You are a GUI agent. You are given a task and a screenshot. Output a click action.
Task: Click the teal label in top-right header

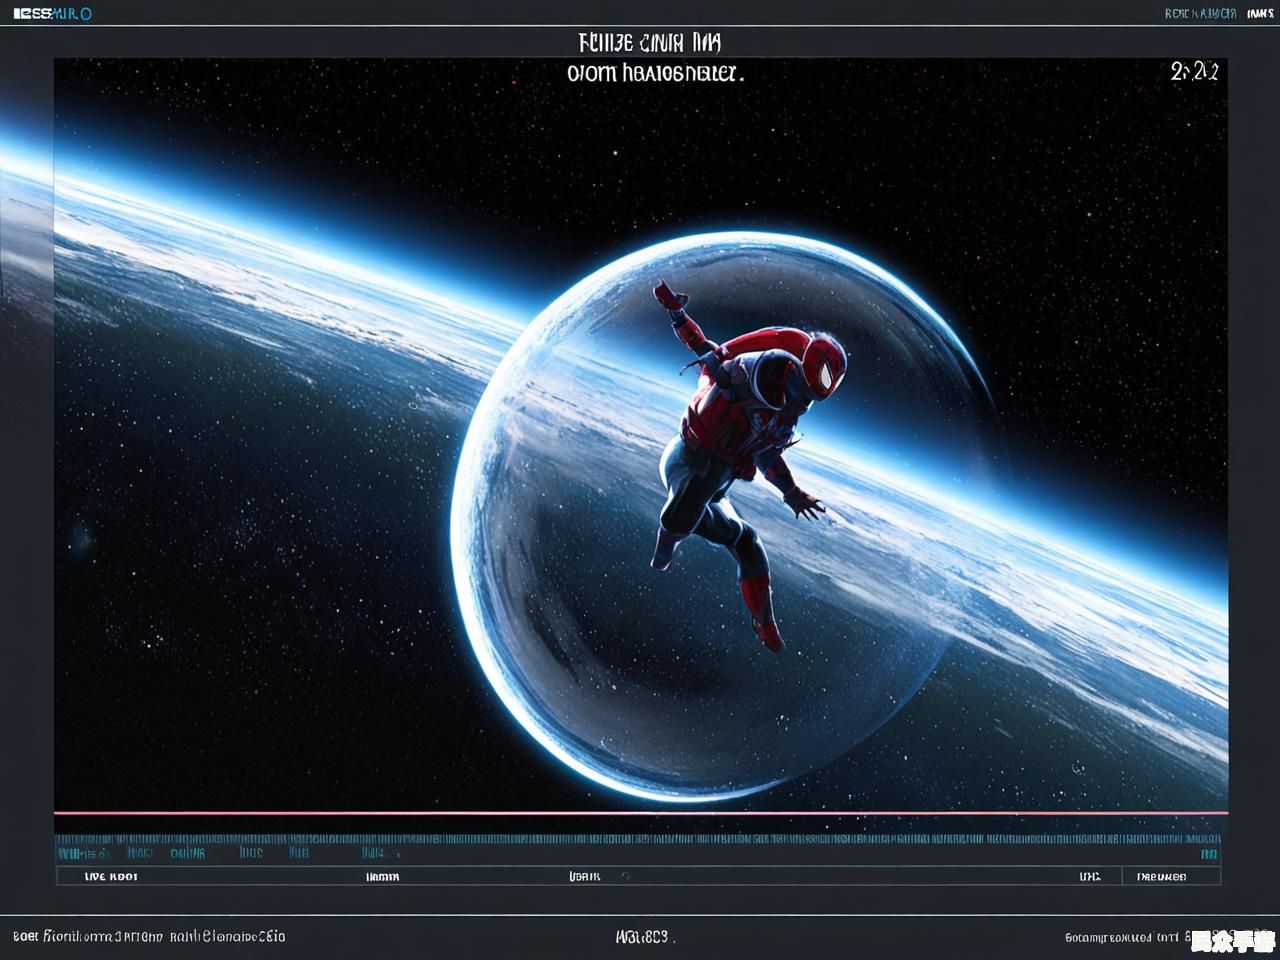click(x=1200, y=14)
